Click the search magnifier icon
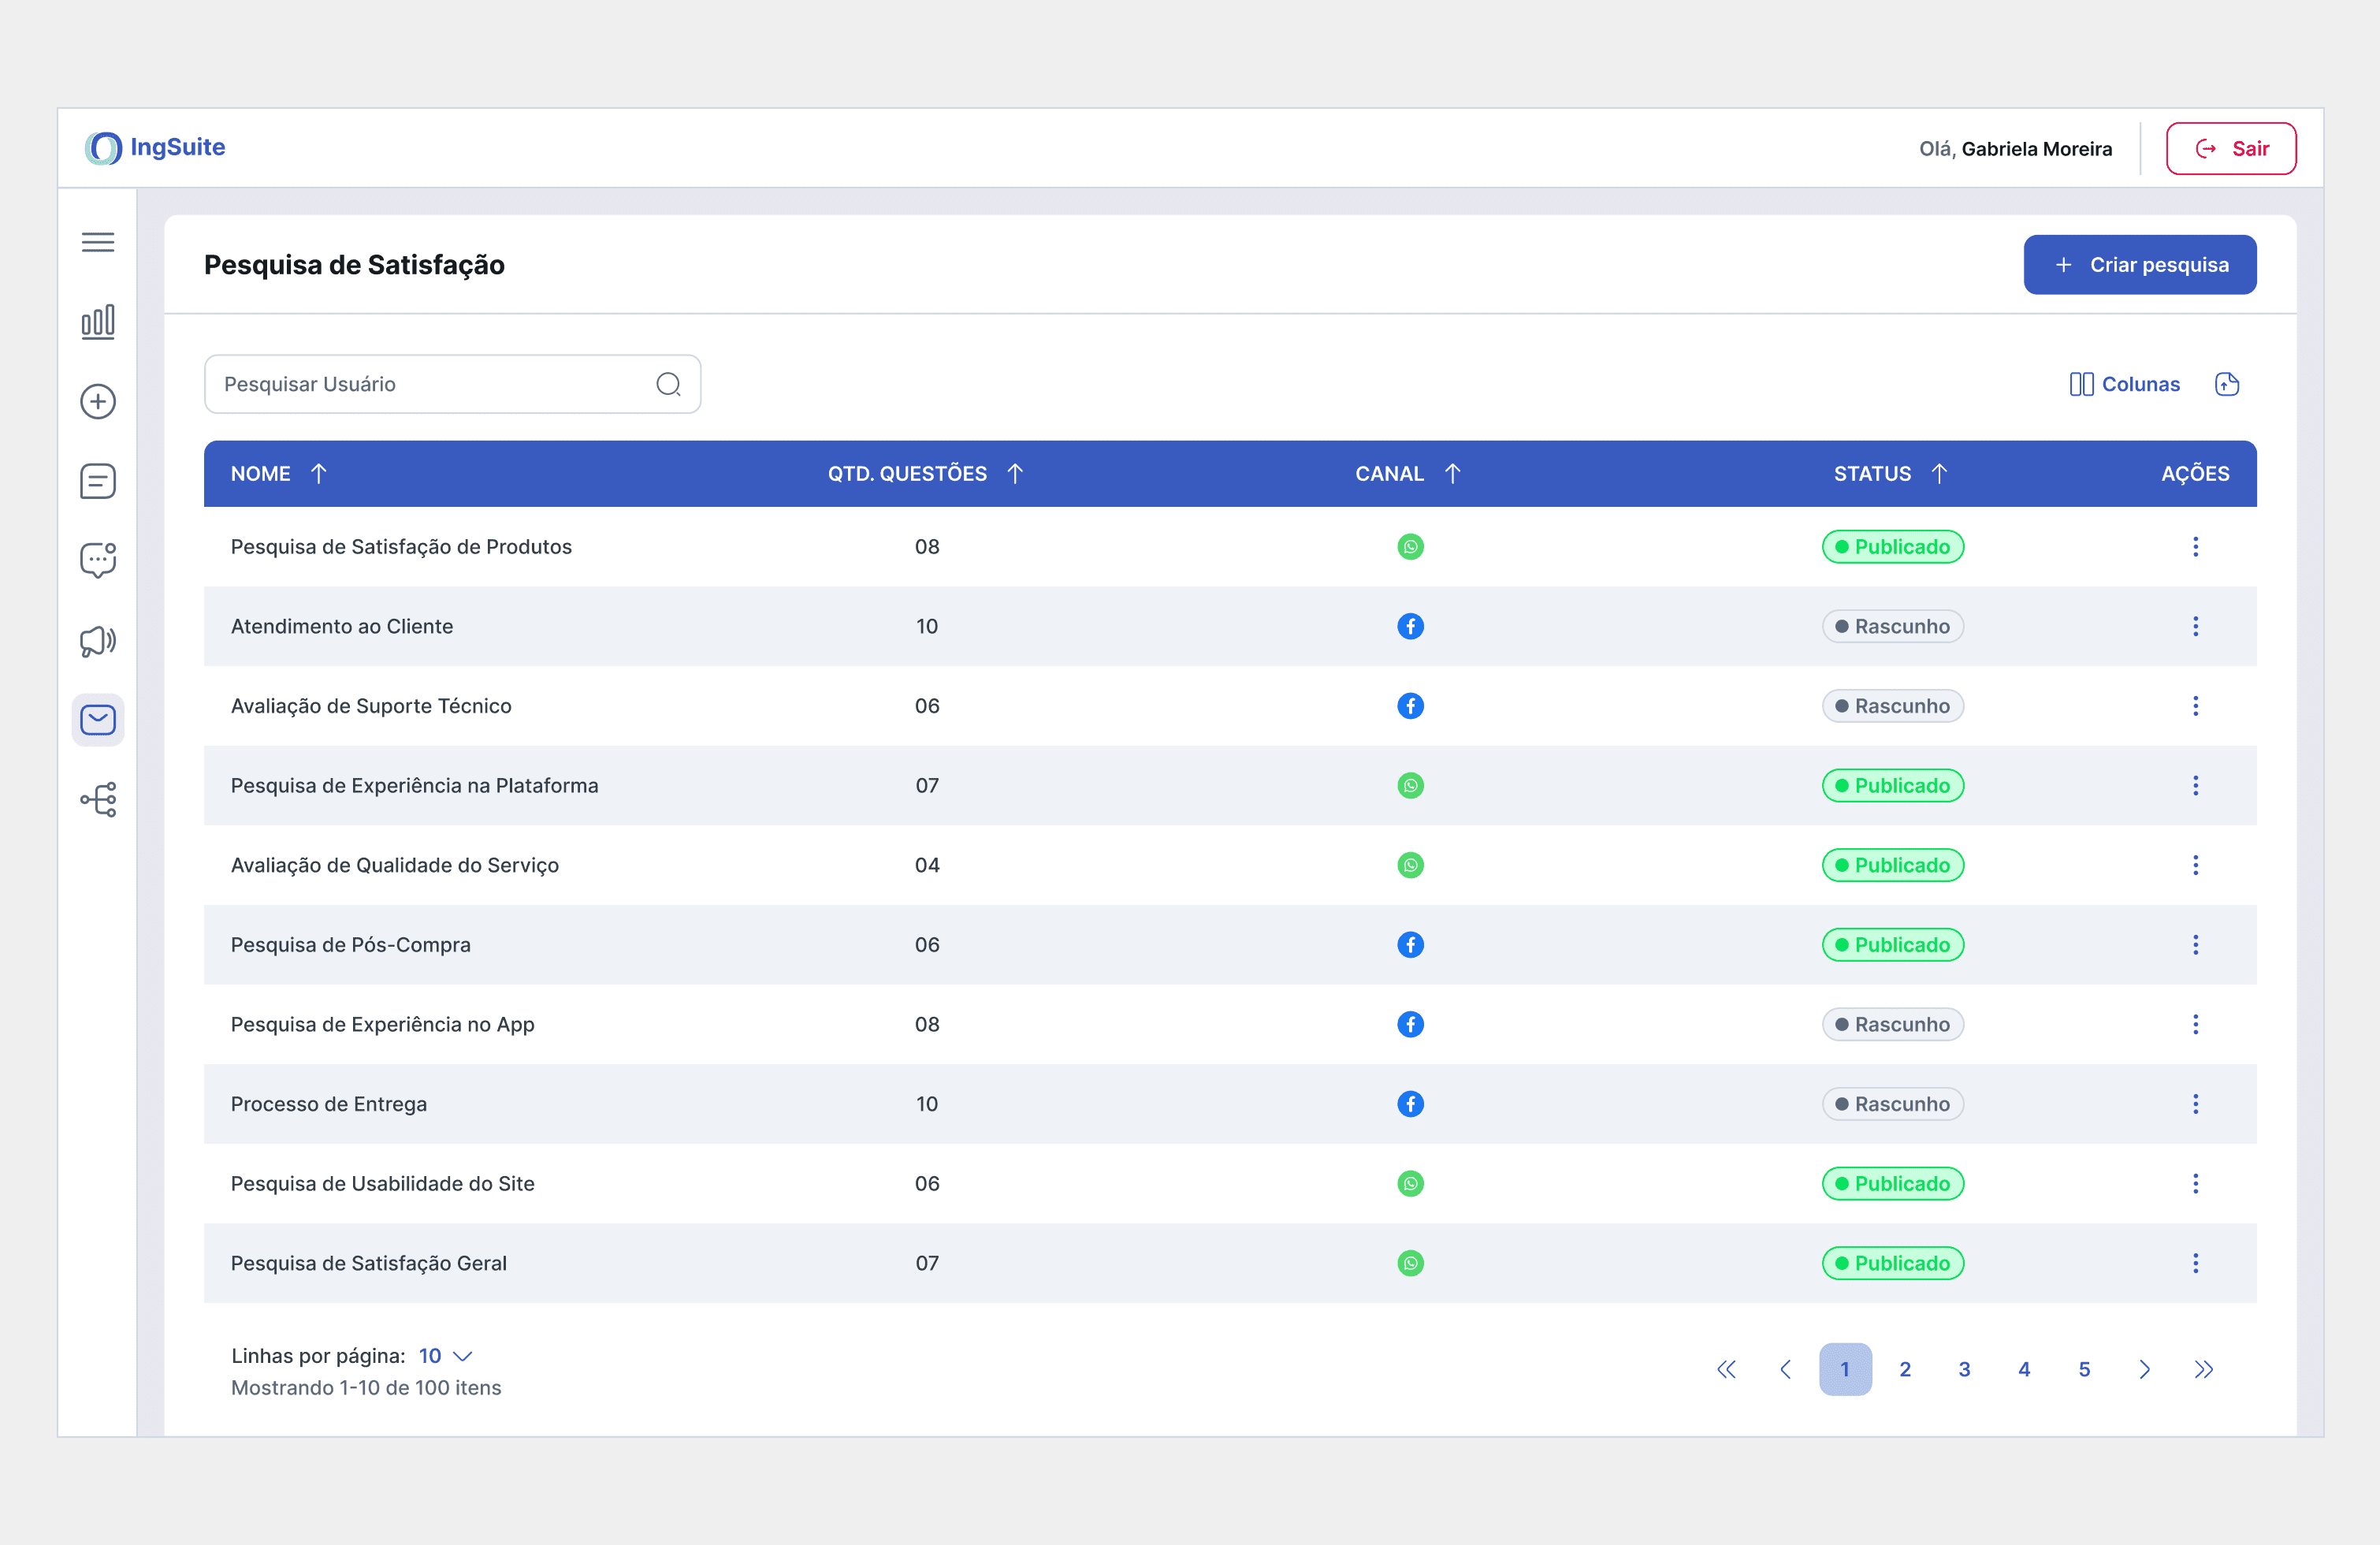The height and width of the screenshot is (1545, 2380). tap(668, 384)
